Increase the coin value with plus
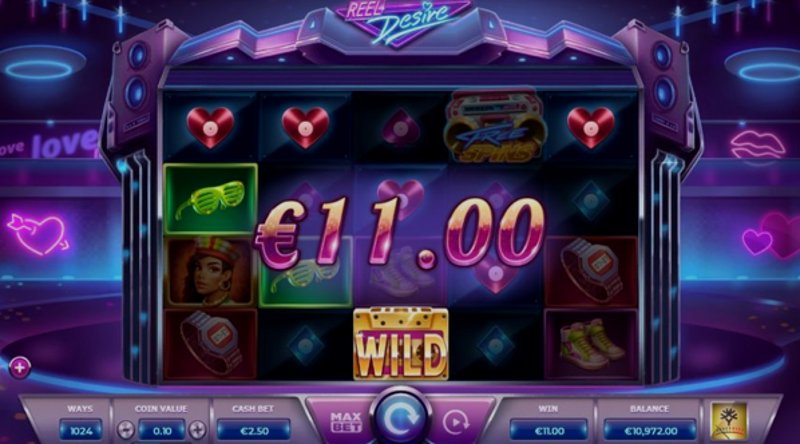 click(197, 430)
